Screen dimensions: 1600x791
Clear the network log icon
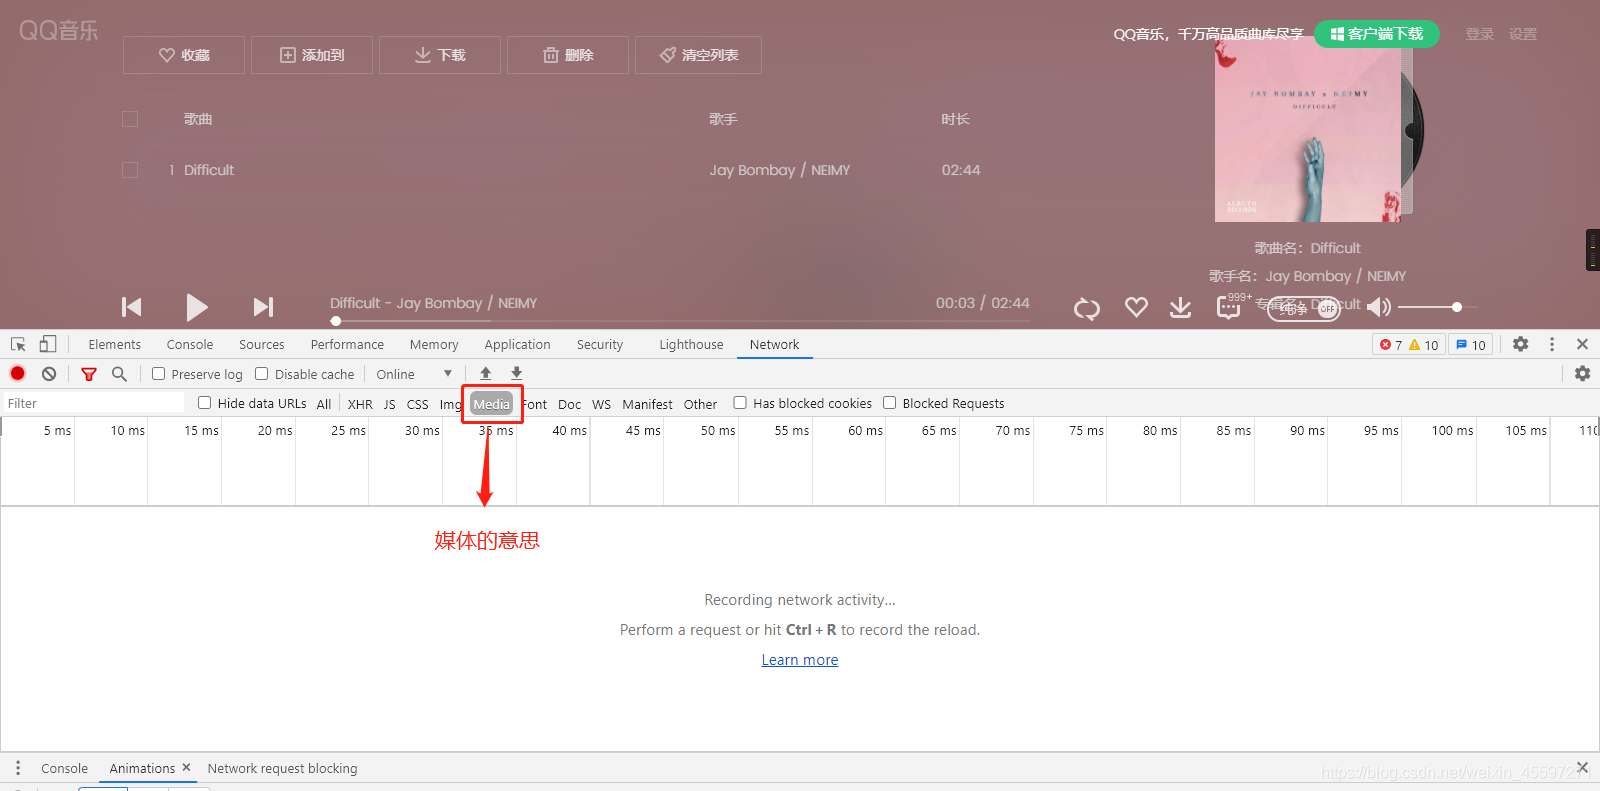point(49,373)
